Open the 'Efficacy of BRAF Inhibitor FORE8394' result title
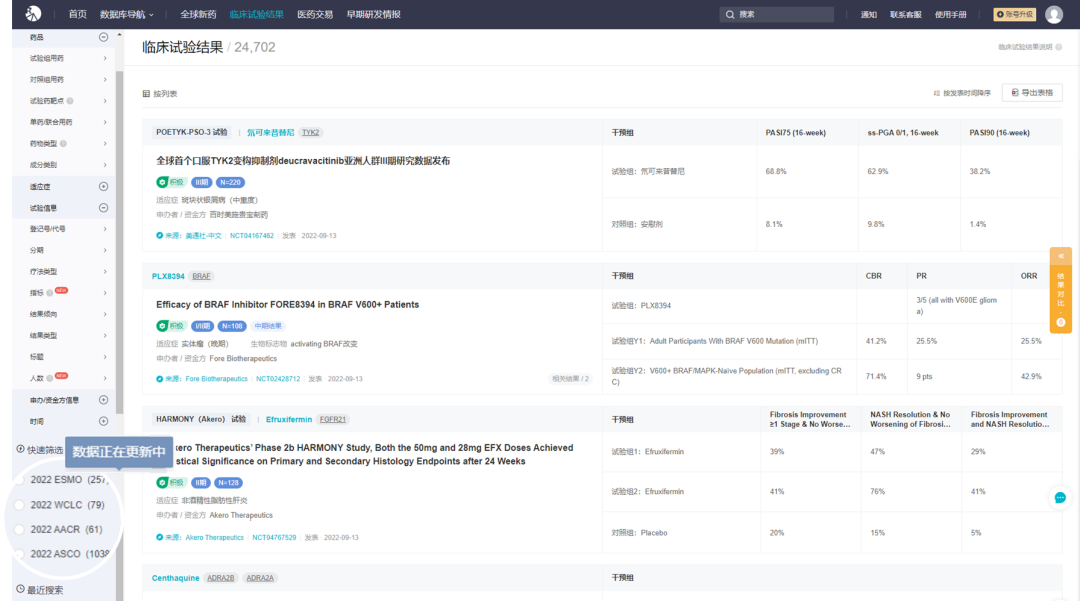Image resolution: width=1080 pixels, height=601 pixels. point(287,304)
